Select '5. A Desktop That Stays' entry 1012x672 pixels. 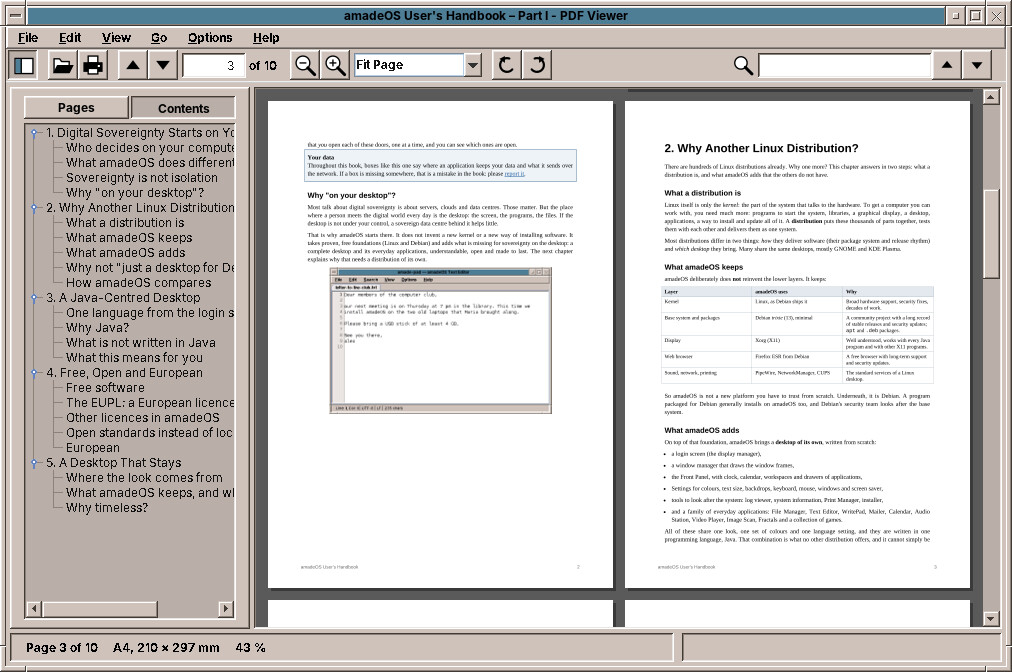point(114,462)
